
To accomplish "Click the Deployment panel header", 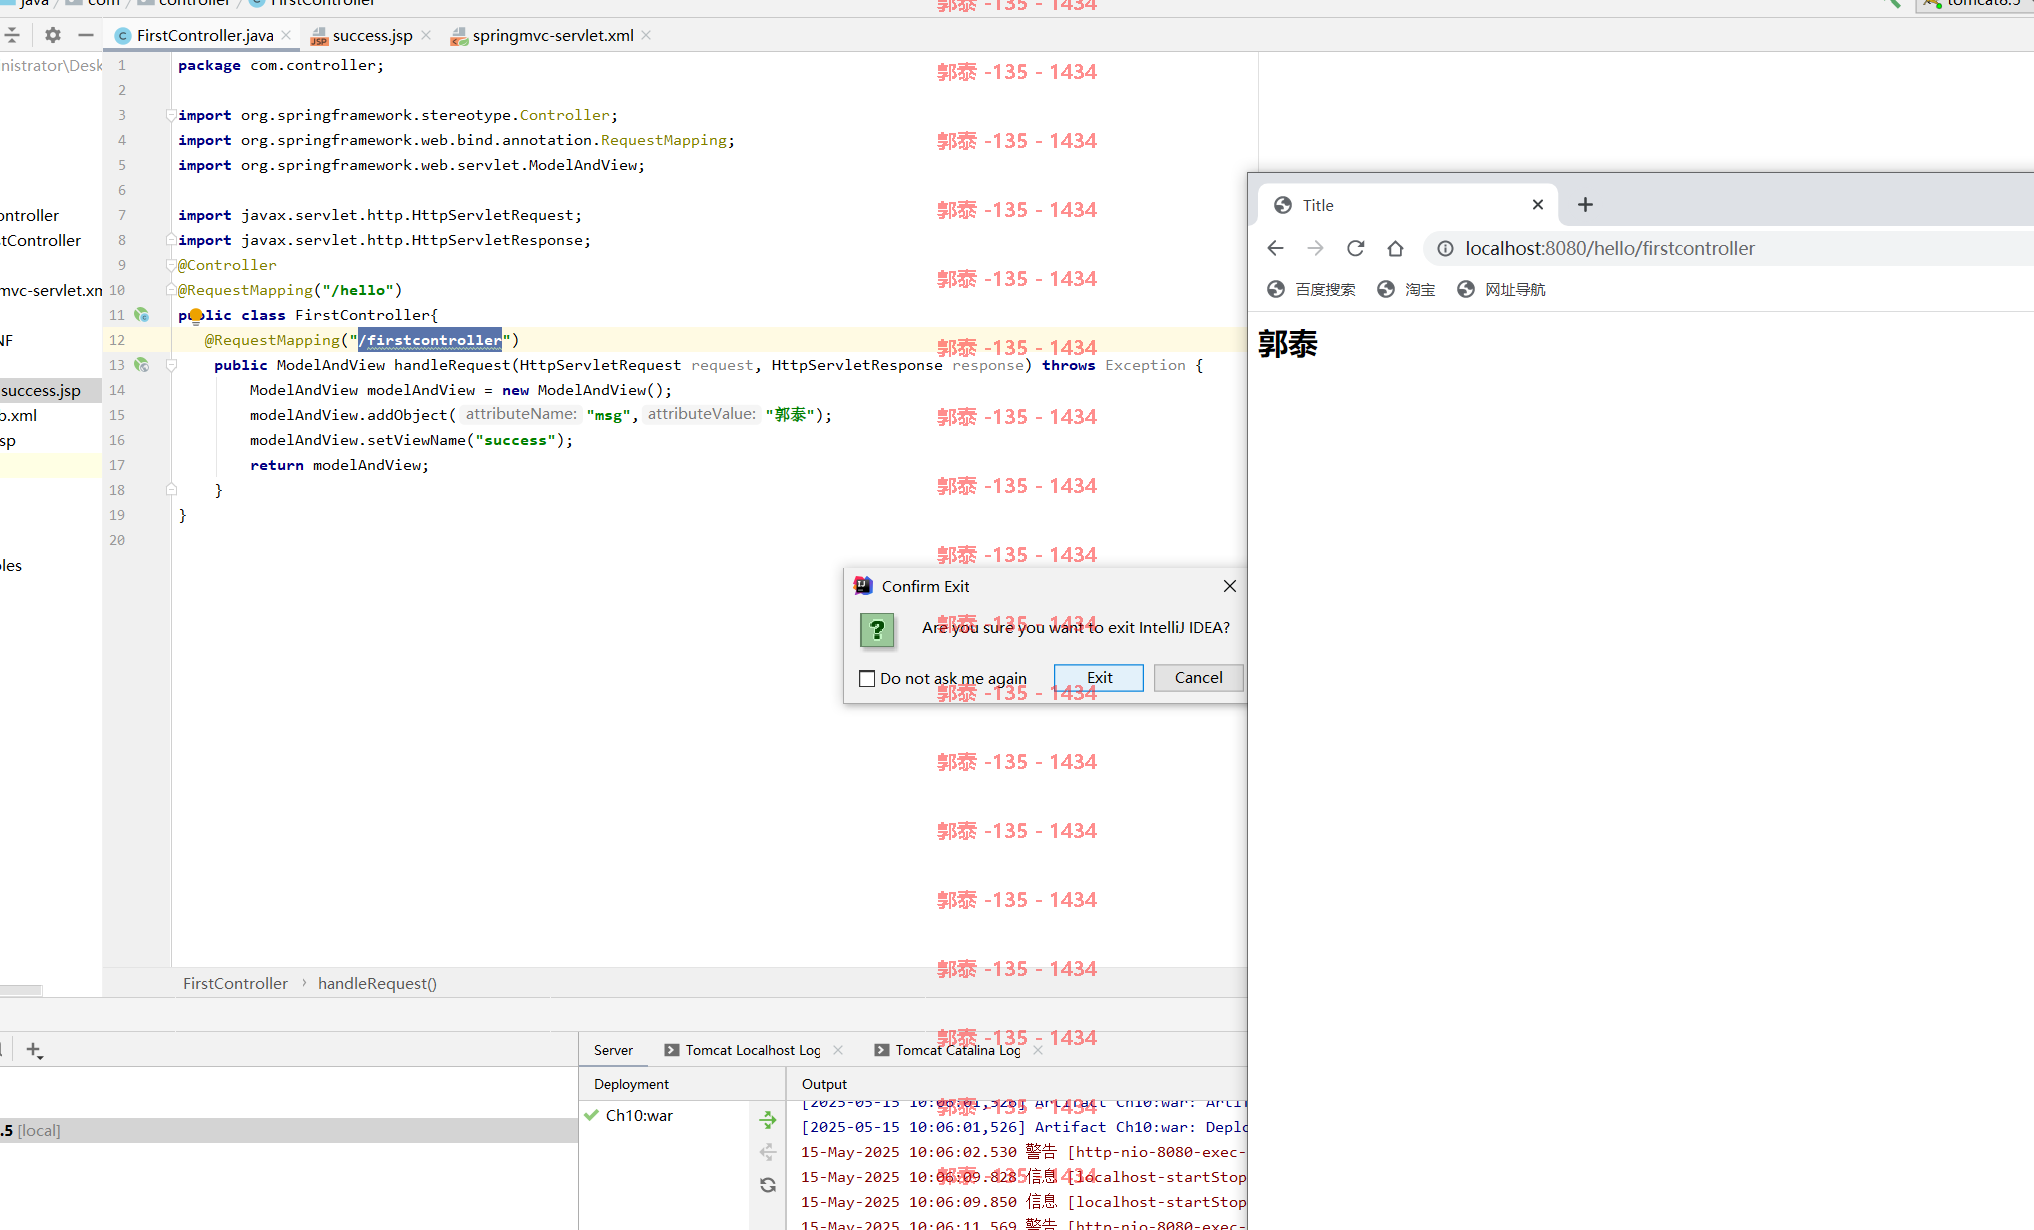I will coord(631,1084).
